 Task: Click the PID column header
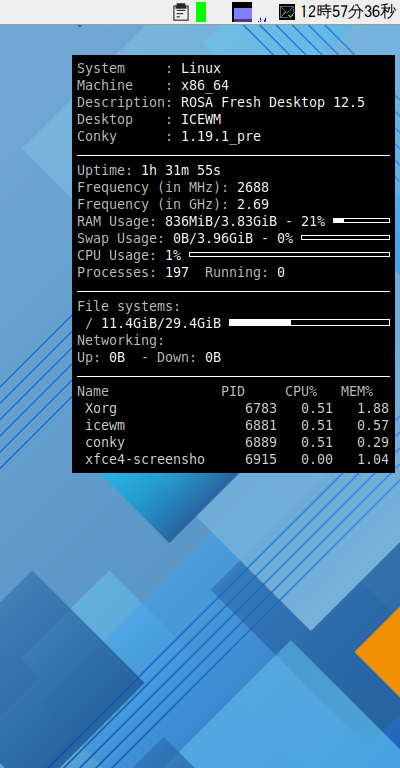click(233, 391)
